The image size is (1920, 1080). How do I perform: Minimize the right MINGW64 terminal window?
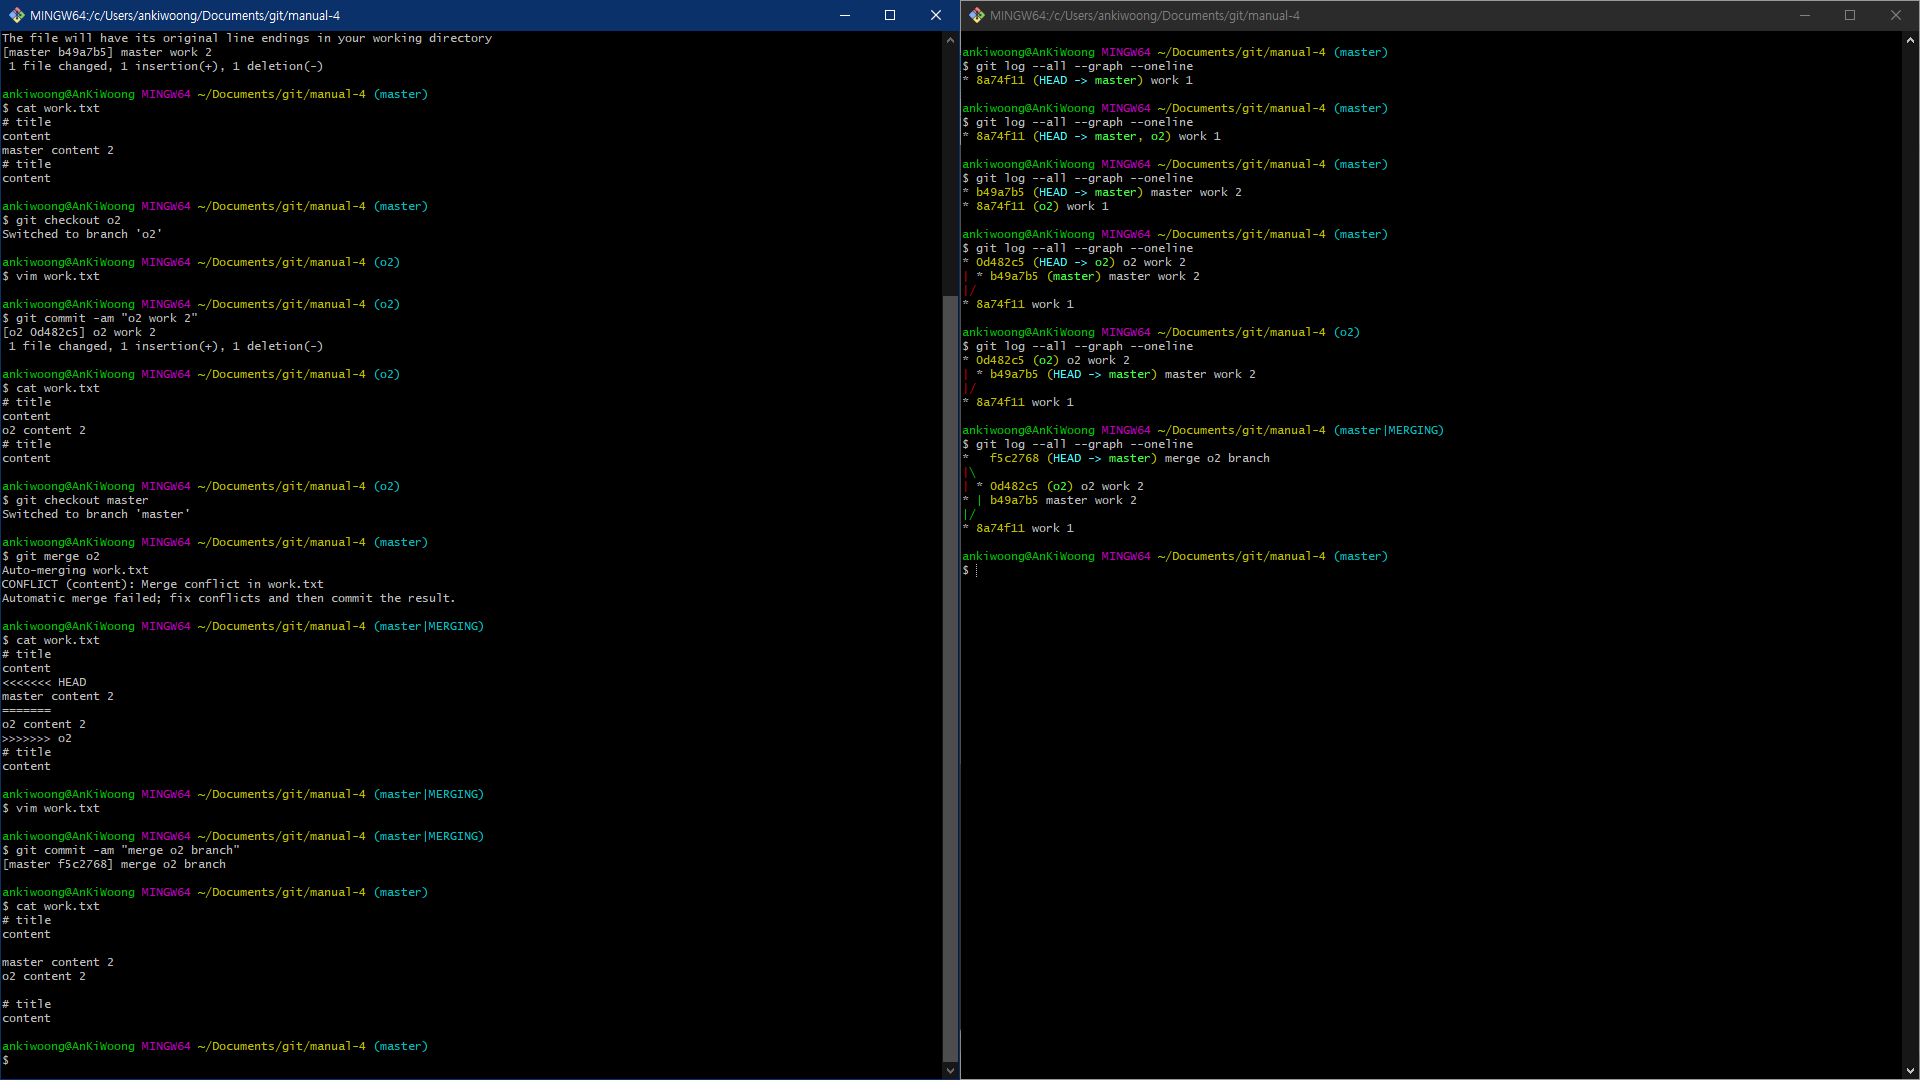tap(1804, 15)
